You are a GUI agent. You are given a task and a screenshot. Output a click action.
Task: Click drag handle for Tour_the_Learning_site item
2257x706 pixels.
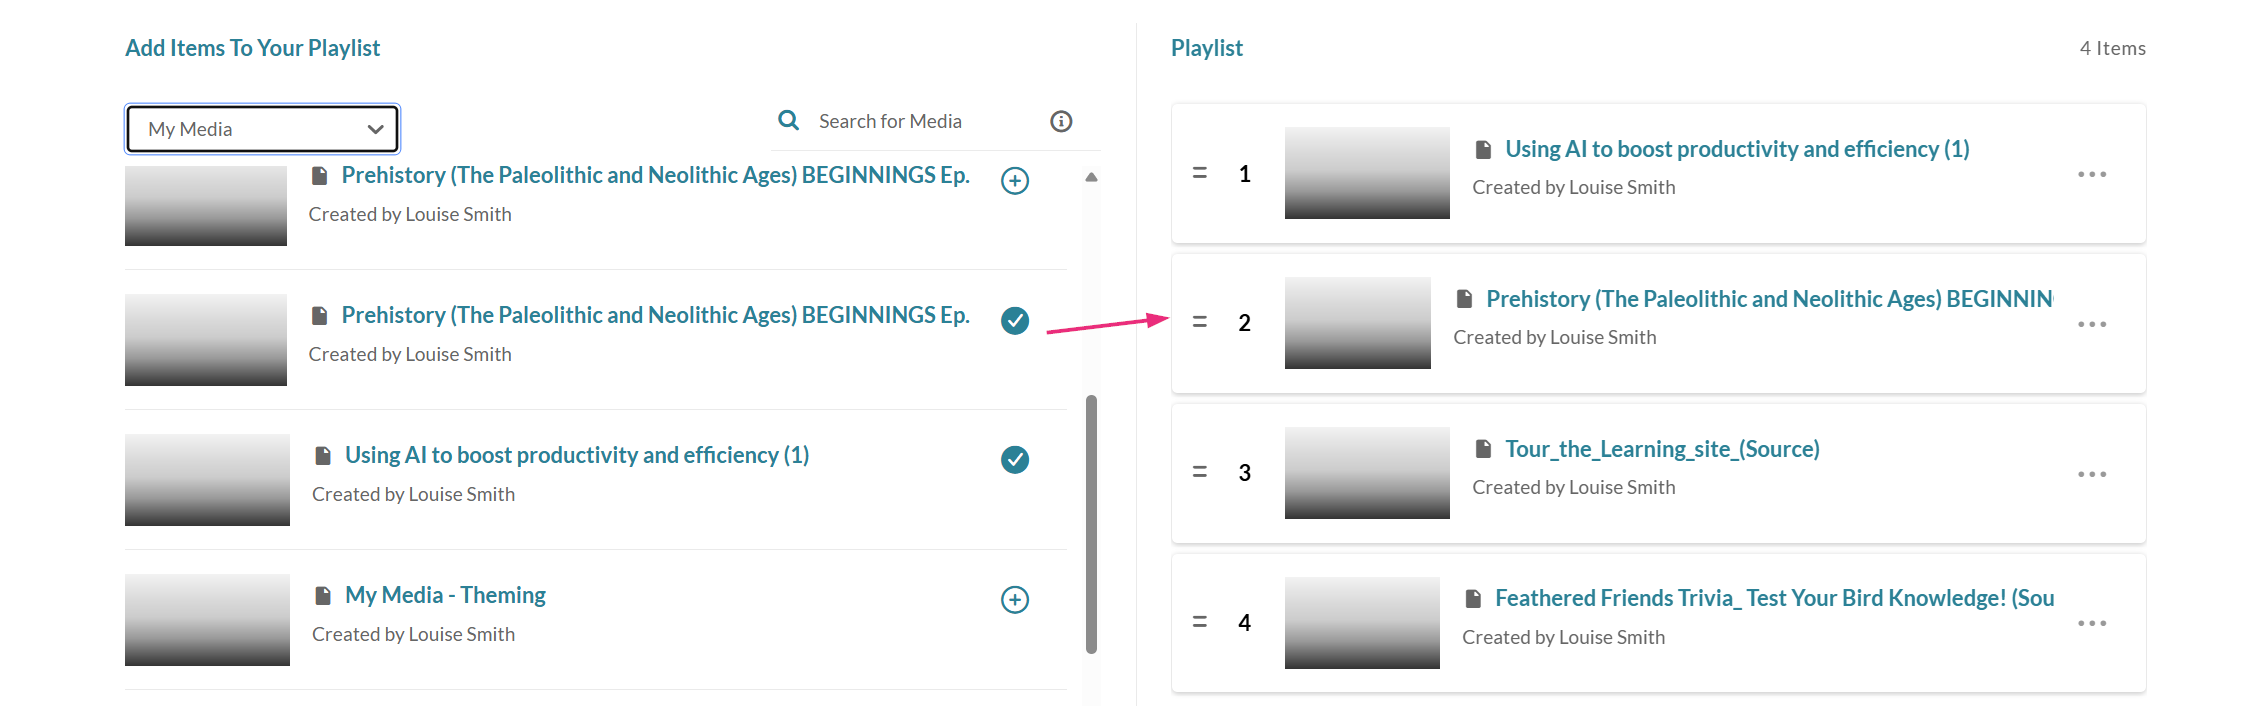click(x=1200, y=472)
